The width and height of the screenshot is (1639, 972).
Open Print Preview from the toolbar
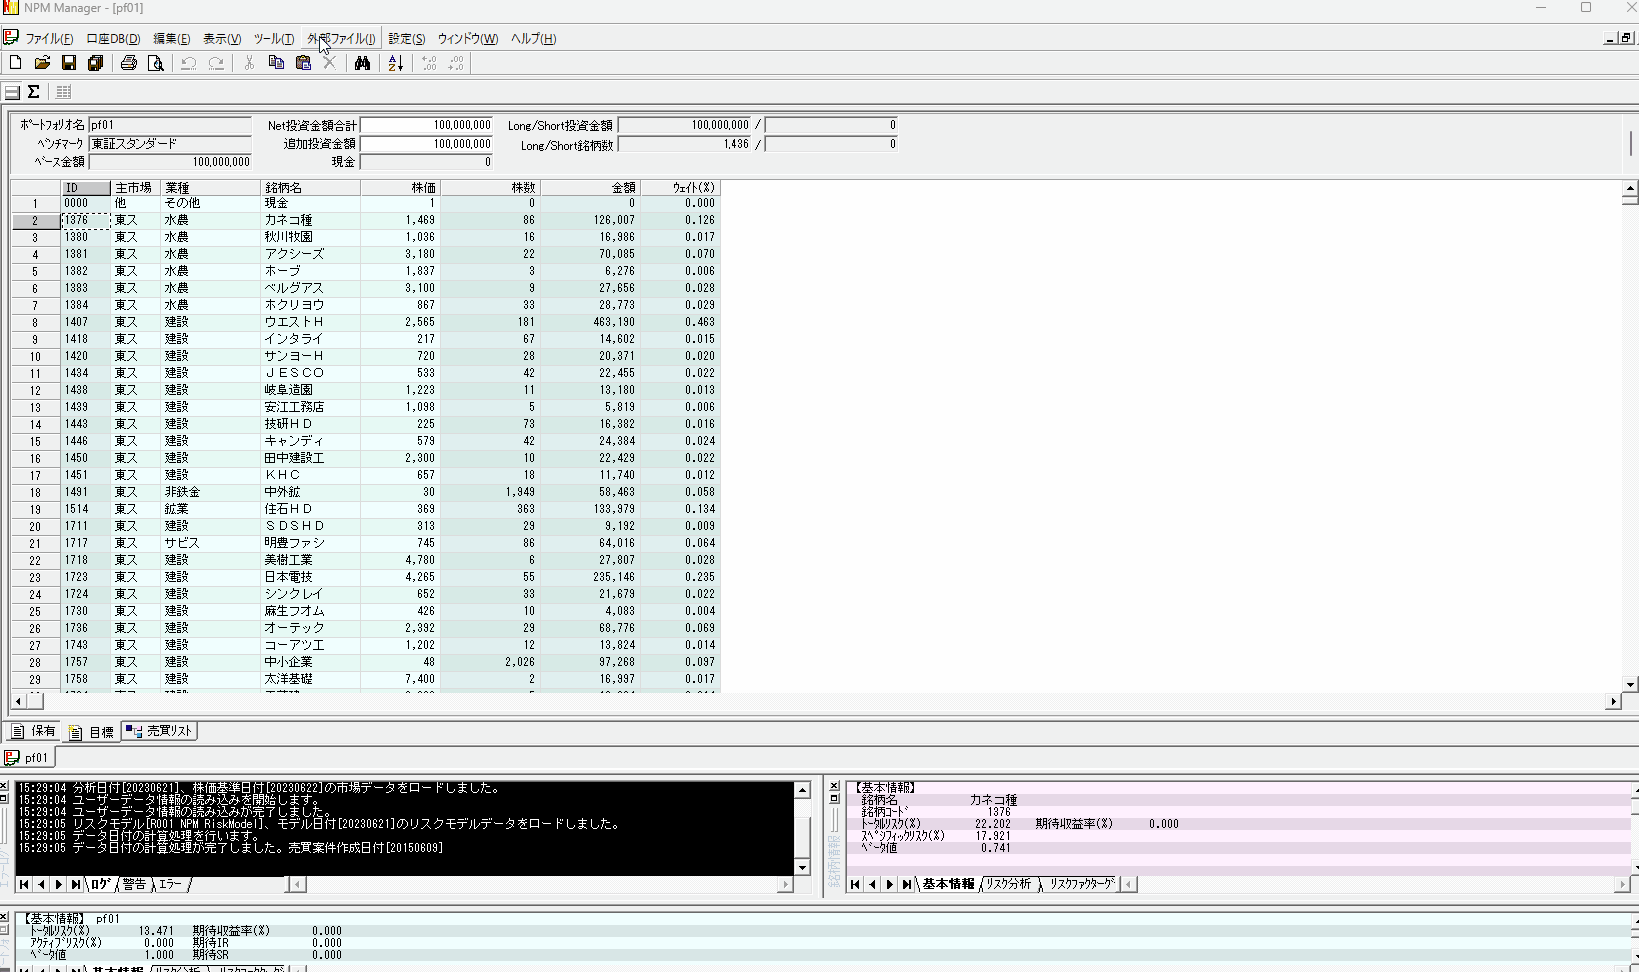pyautogui.click(x=155, y=63)
